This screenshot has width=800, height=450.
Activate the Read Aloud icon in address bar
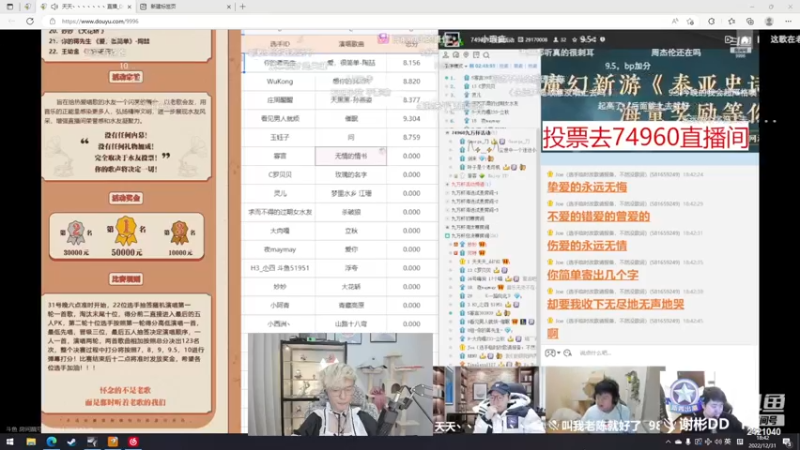click(x=675, y=21)
